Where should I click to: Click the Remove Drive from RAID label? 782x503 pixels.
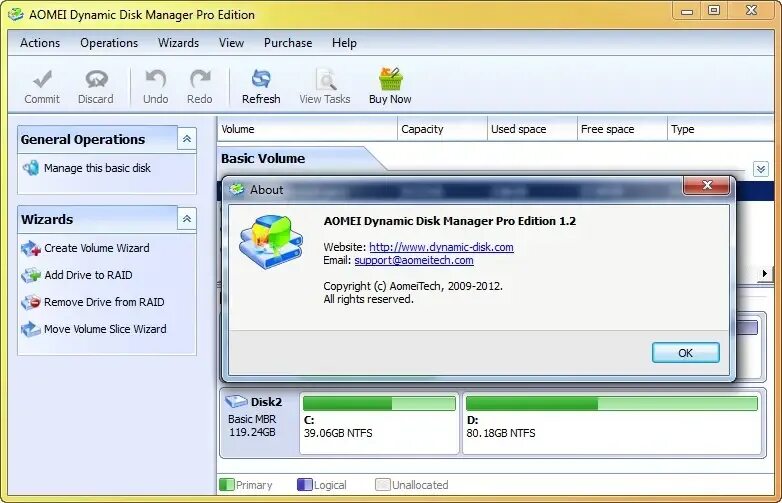104,302
